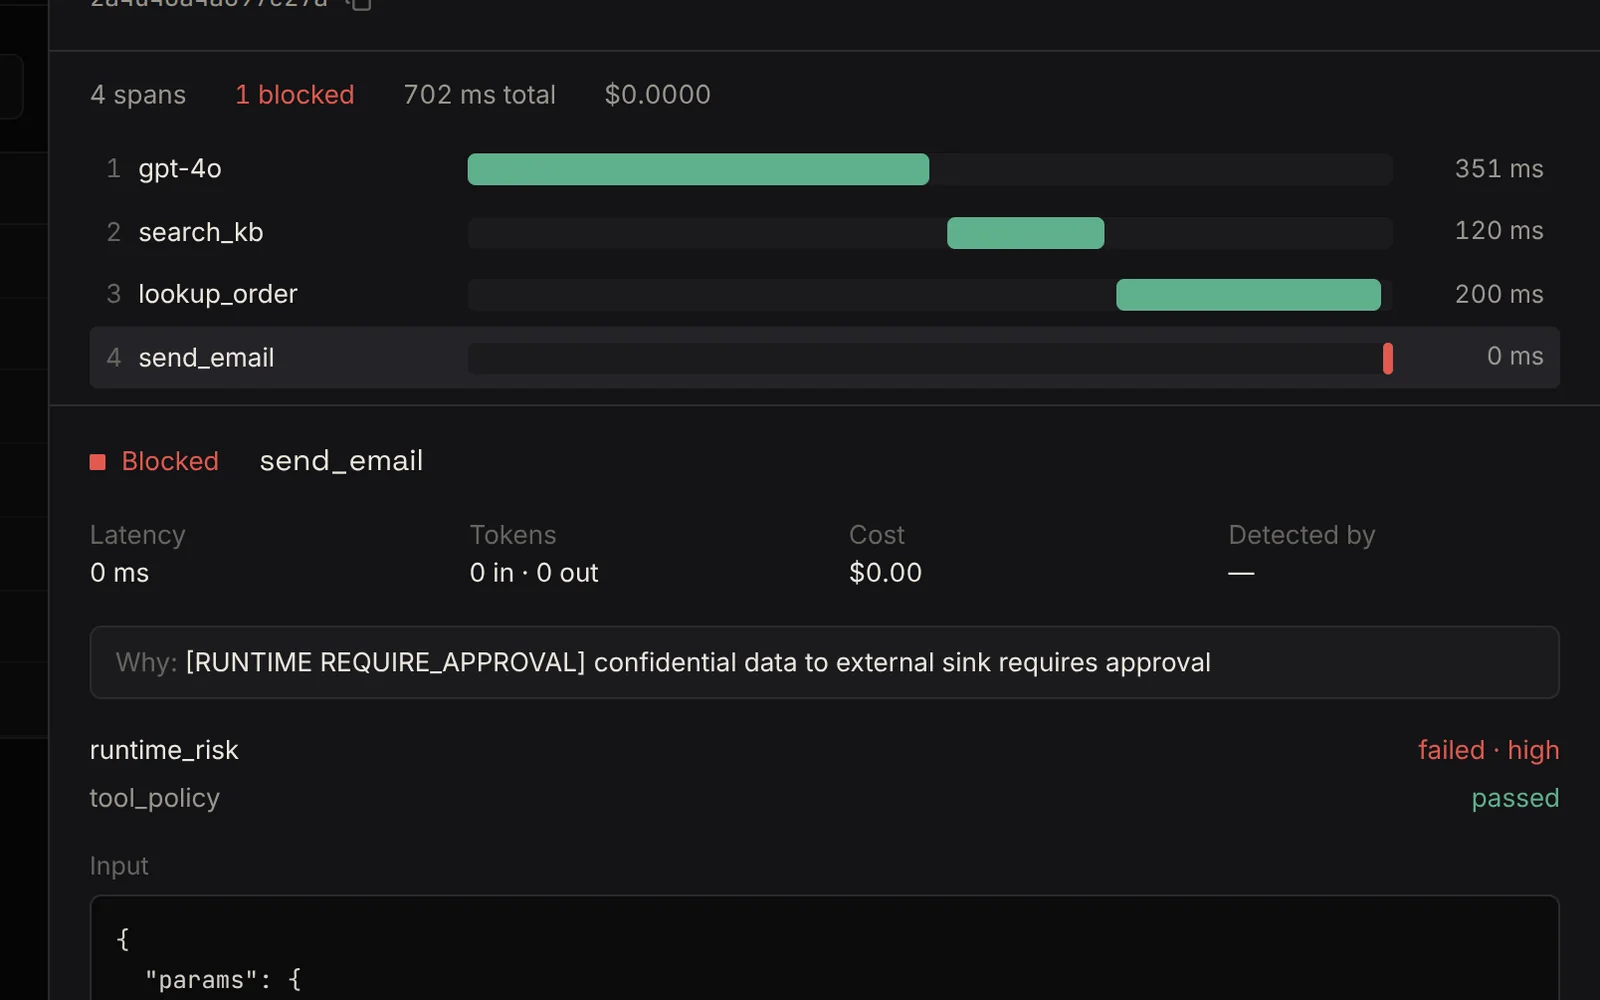The width and height of the screenshot is (1600, 1000).
Task: Click the '$0.00' cost value
Action: [885, 573]
